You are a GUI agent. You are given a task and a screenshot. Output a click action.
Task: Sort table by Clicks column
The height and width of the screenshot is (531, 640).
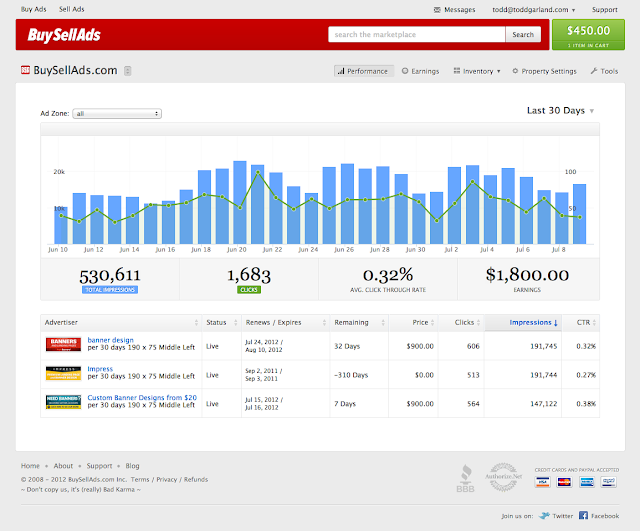pyautogui.click(x=461, y=322)
